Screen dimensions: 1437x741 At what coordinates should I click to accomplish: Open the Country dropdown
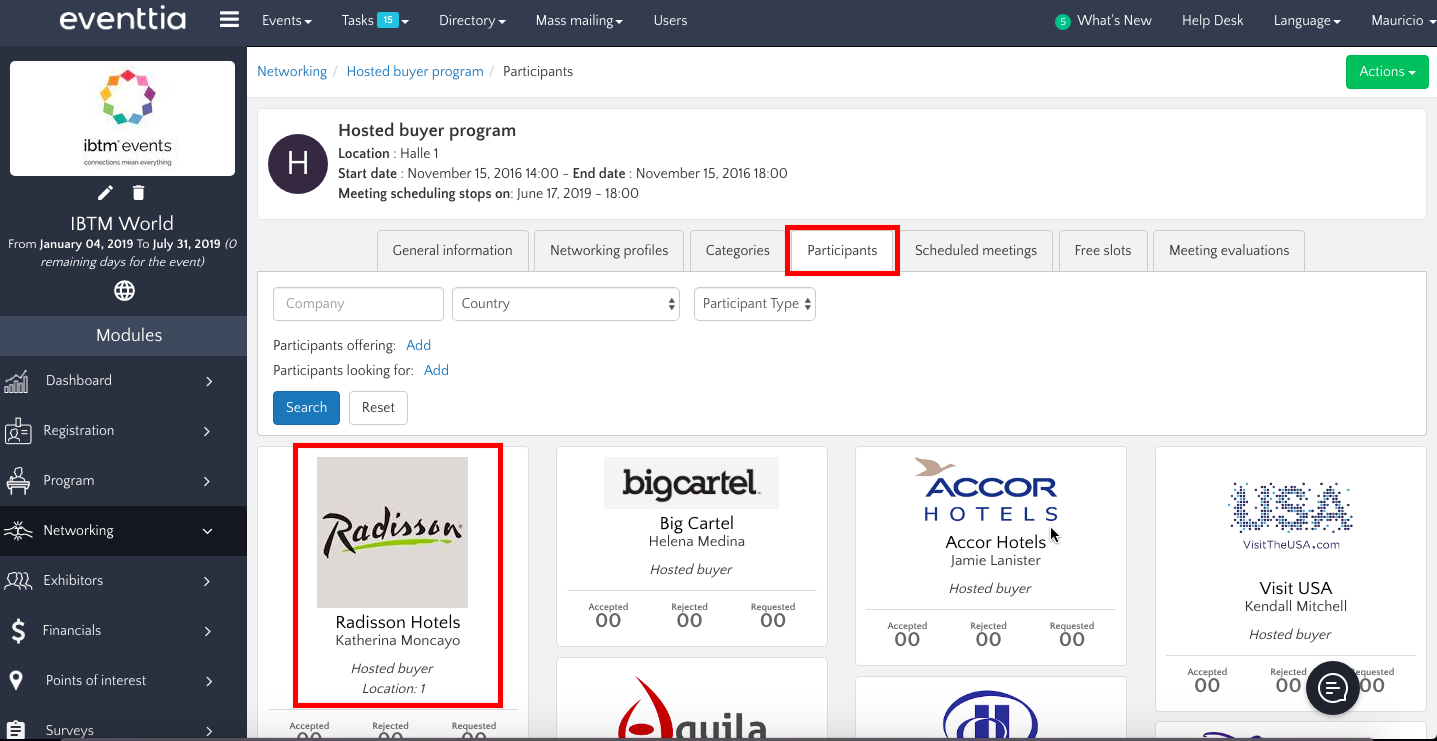tap(566, 304)
